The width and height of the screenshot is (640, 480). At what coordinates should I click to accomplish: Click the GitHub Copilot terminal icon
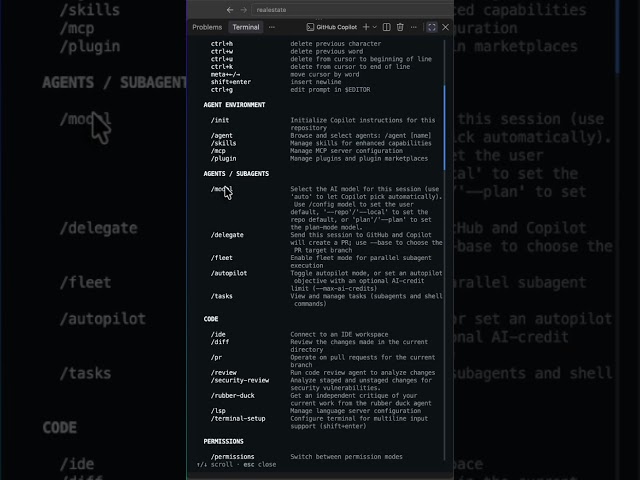pos(310,27)
